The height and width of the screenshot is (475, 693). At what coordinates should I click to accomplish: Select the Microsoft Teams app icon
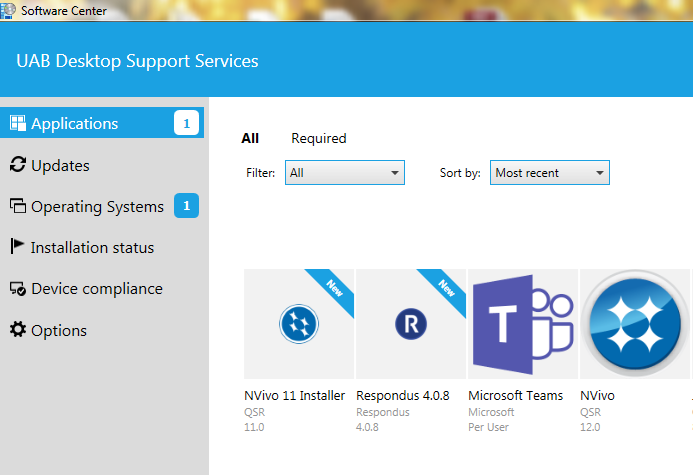[523, 323]
